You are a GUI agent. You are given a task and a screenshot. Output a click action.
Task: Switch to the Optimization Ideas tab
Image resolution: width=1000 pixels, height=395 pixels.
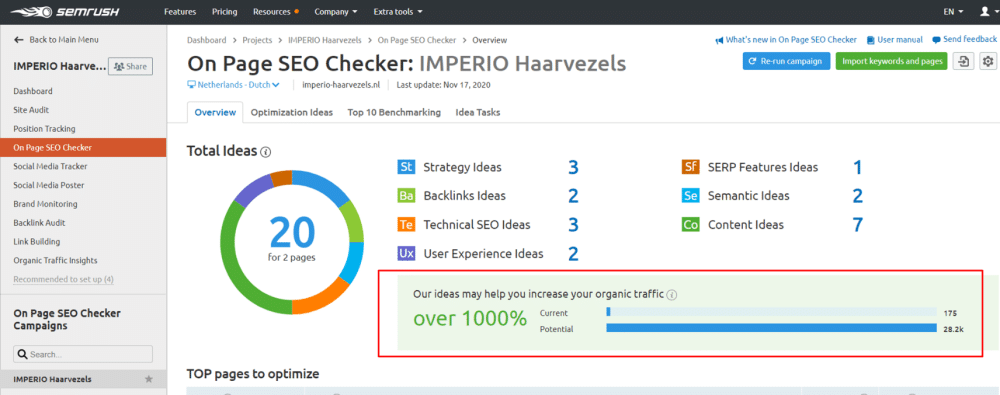point(291,112)
